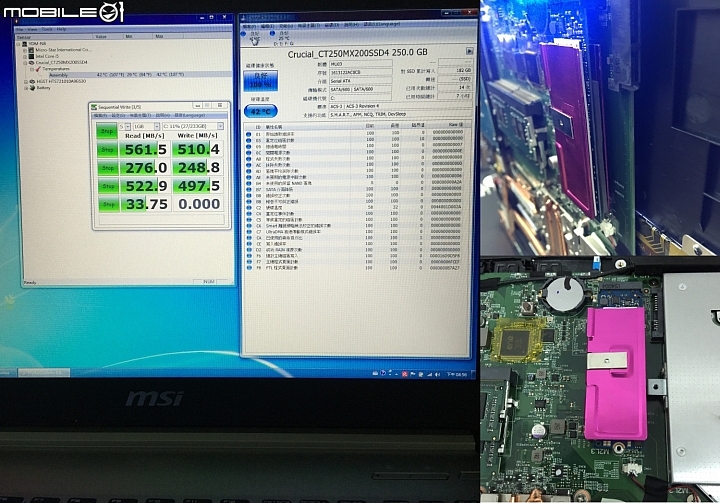Stop the test on the 522.9 row

[107, 186]
